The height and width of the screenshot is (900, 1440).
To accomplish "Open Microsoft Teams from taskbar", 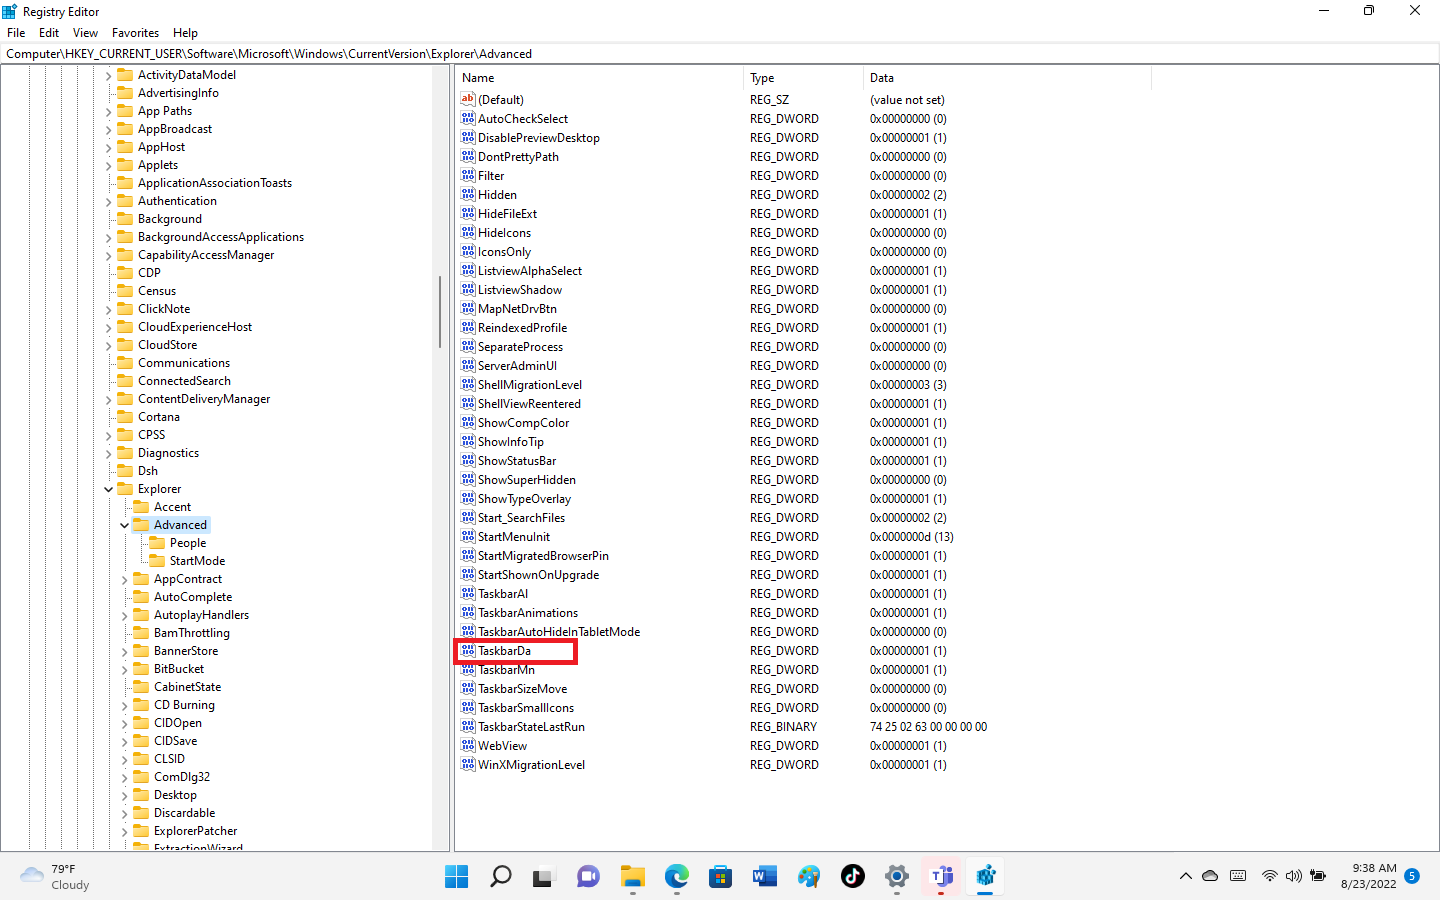I will [941, 877].
